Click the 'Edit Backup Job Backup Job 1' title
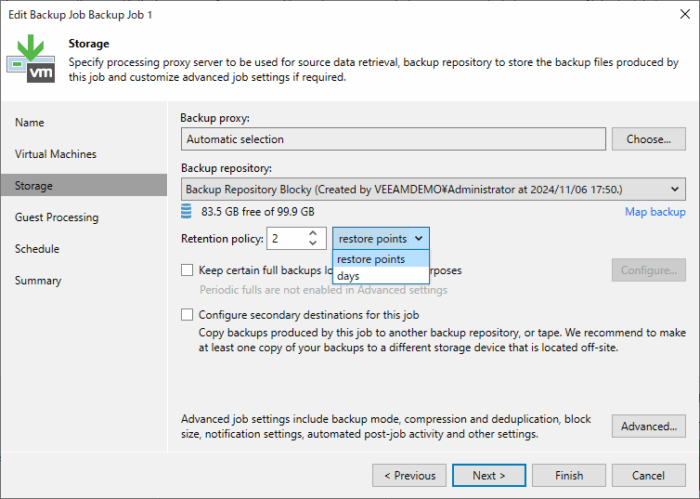 point(80,15)
